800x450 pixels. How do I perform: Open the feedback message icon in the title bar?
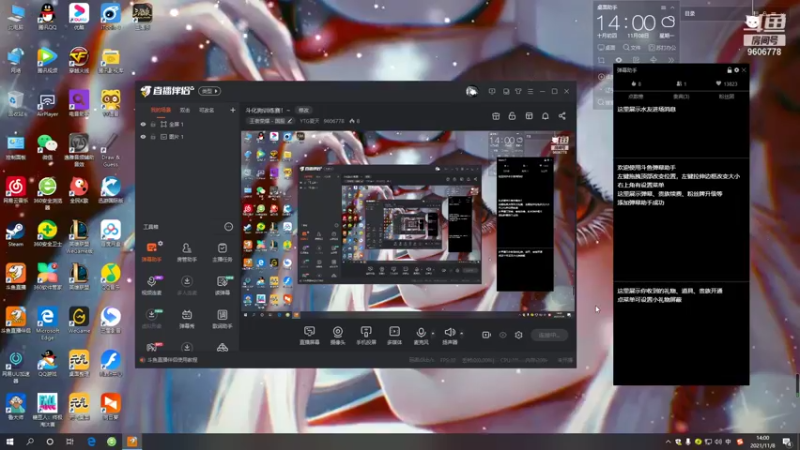click(x=492, y=91)
